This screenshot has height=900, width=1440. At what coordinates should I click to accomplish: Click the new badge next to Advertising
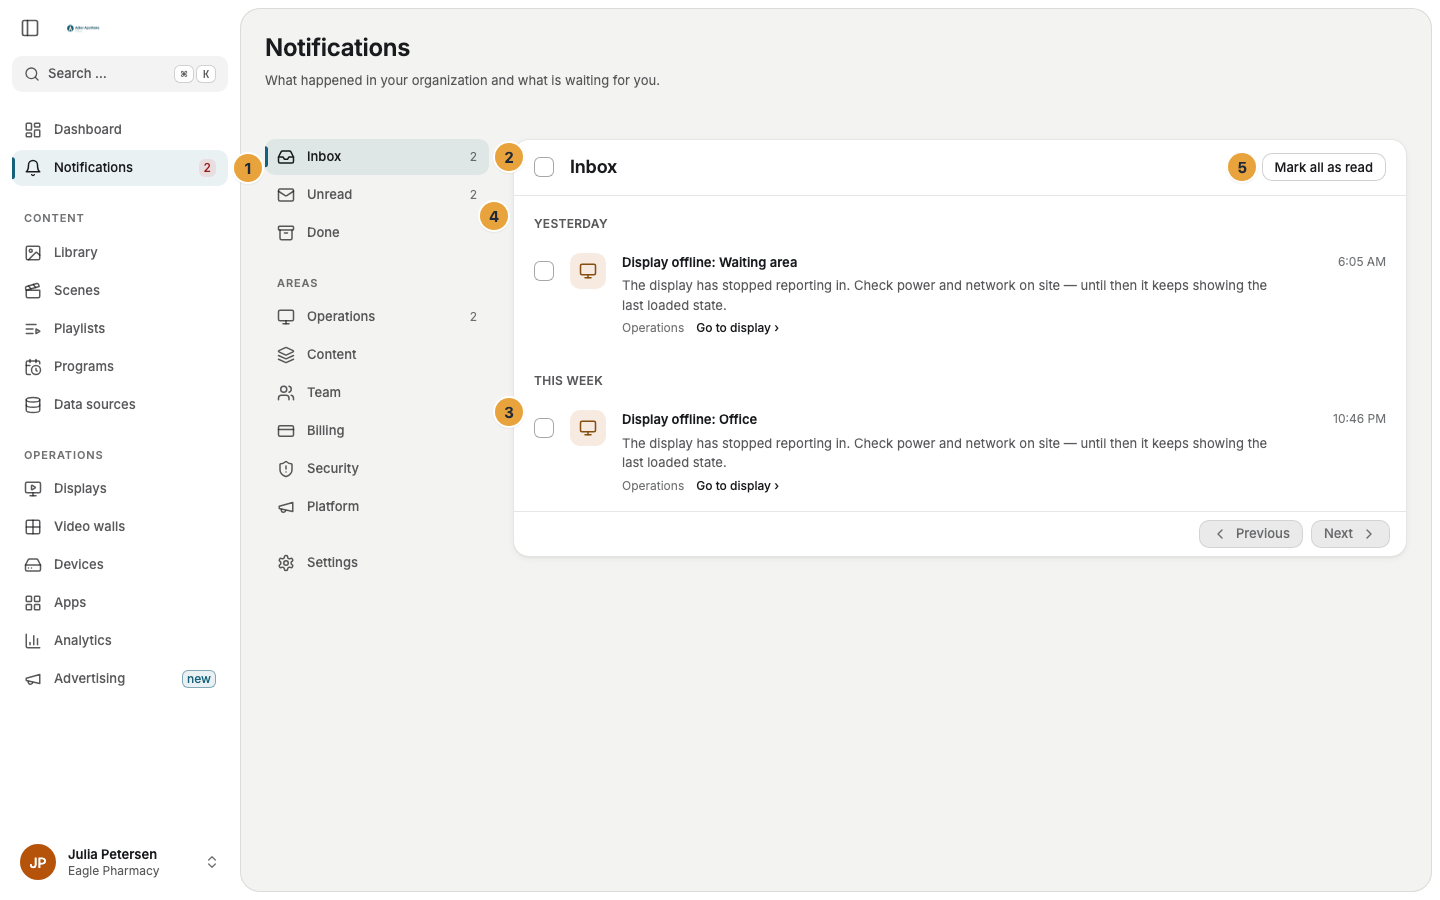coord(199,679)
